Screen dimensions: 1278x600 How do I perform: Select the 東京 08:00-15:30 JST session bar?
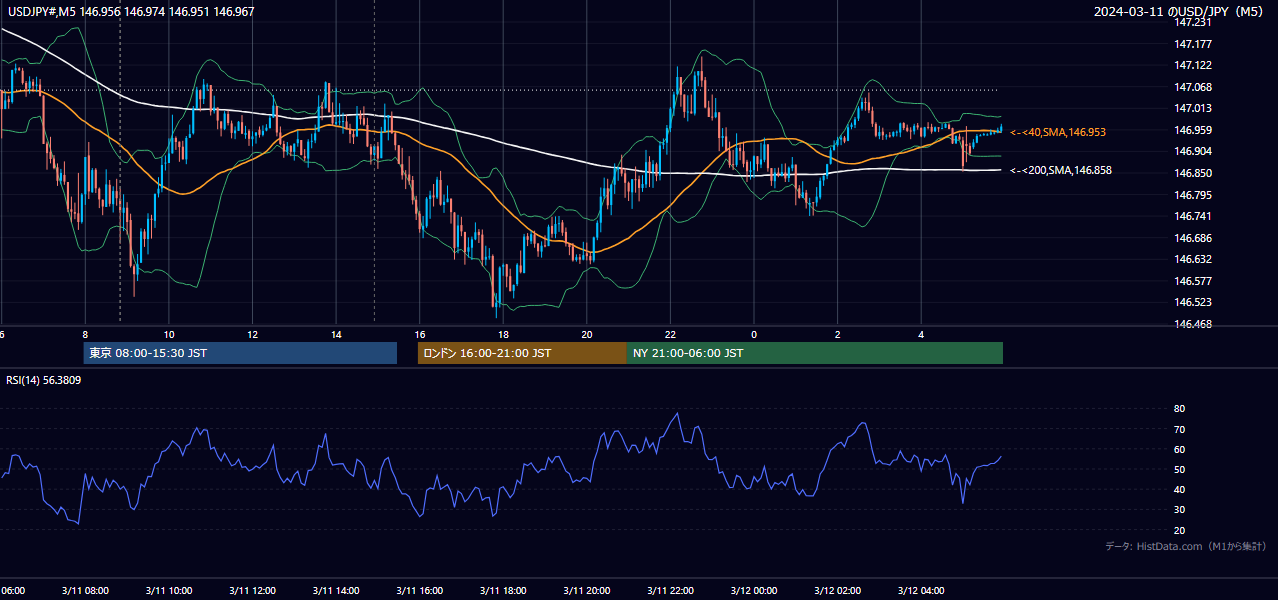tap(240, 353)
